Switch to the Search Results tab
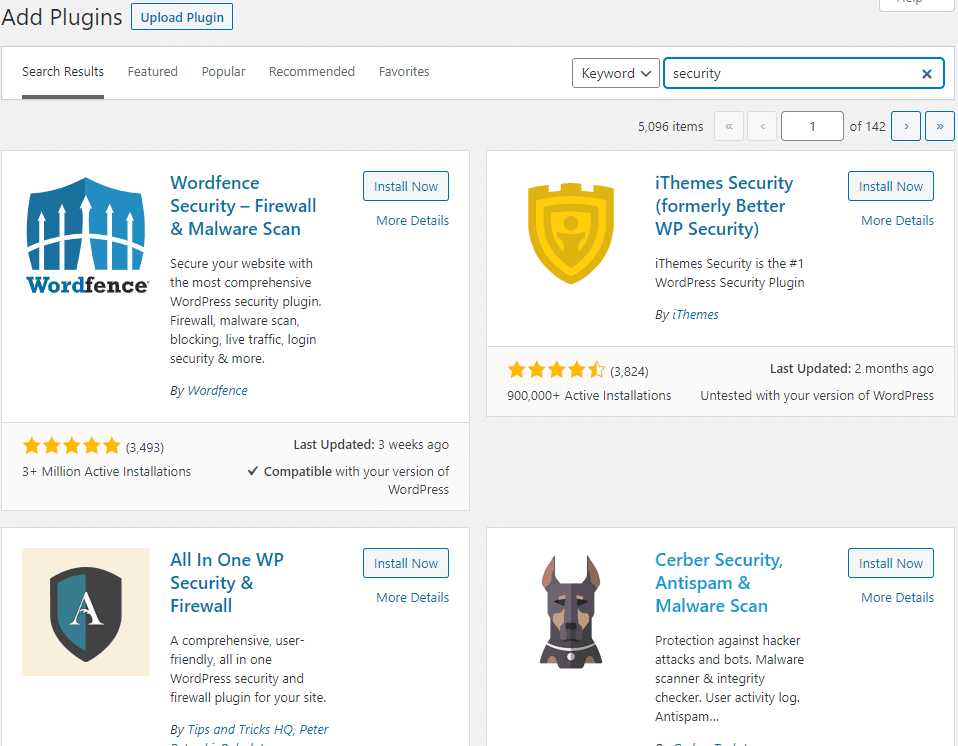 click(x=63, y=71)
